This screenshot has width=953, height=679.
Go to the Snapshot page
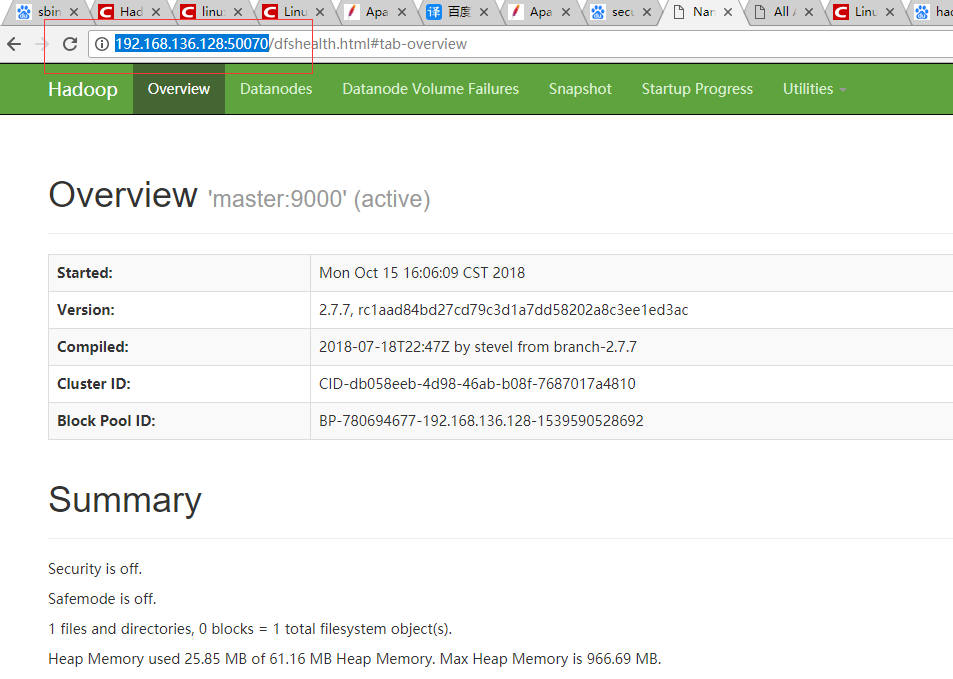(580, 89)
